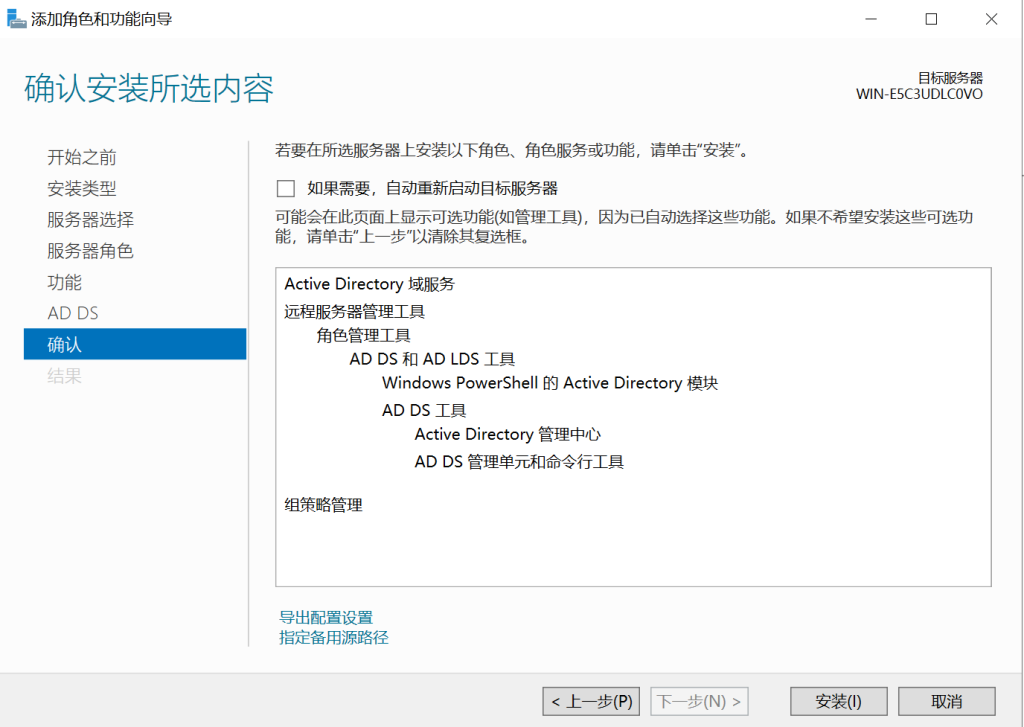Open the 安装类型 step in the sidebar
Viewport: 1024px width, 727px height.
click(82, 188)
